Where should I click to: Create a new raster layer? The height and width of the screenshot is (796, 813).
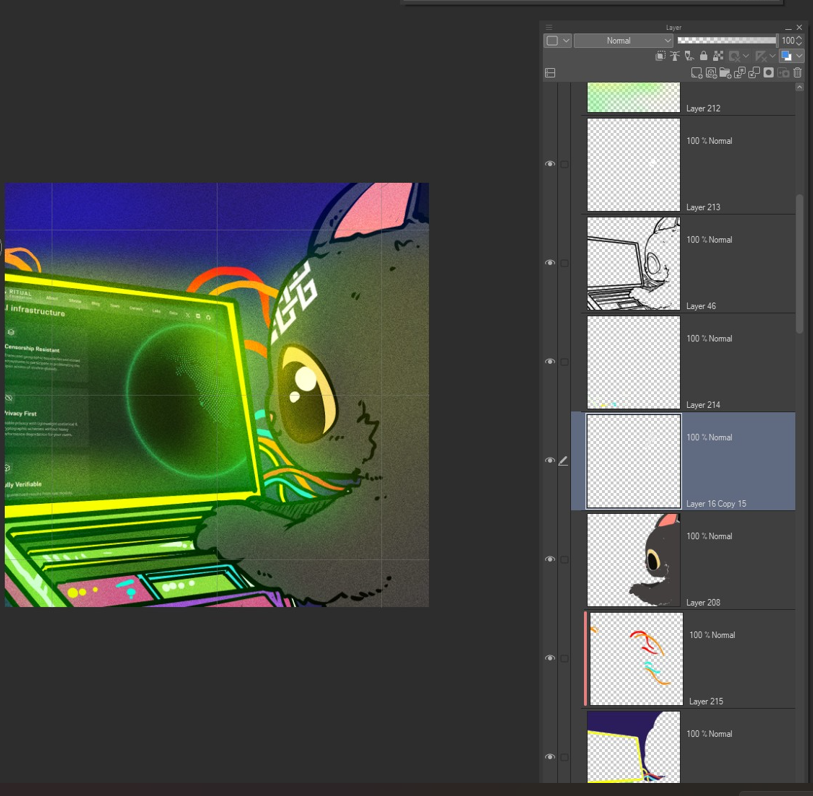click(x=697, y=73)
